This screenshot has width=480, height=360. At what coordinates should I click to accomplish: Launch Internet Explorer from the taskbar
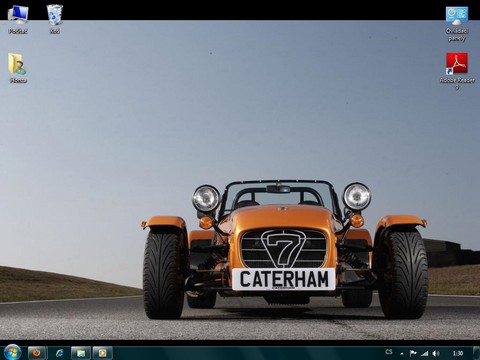[59, 353]
